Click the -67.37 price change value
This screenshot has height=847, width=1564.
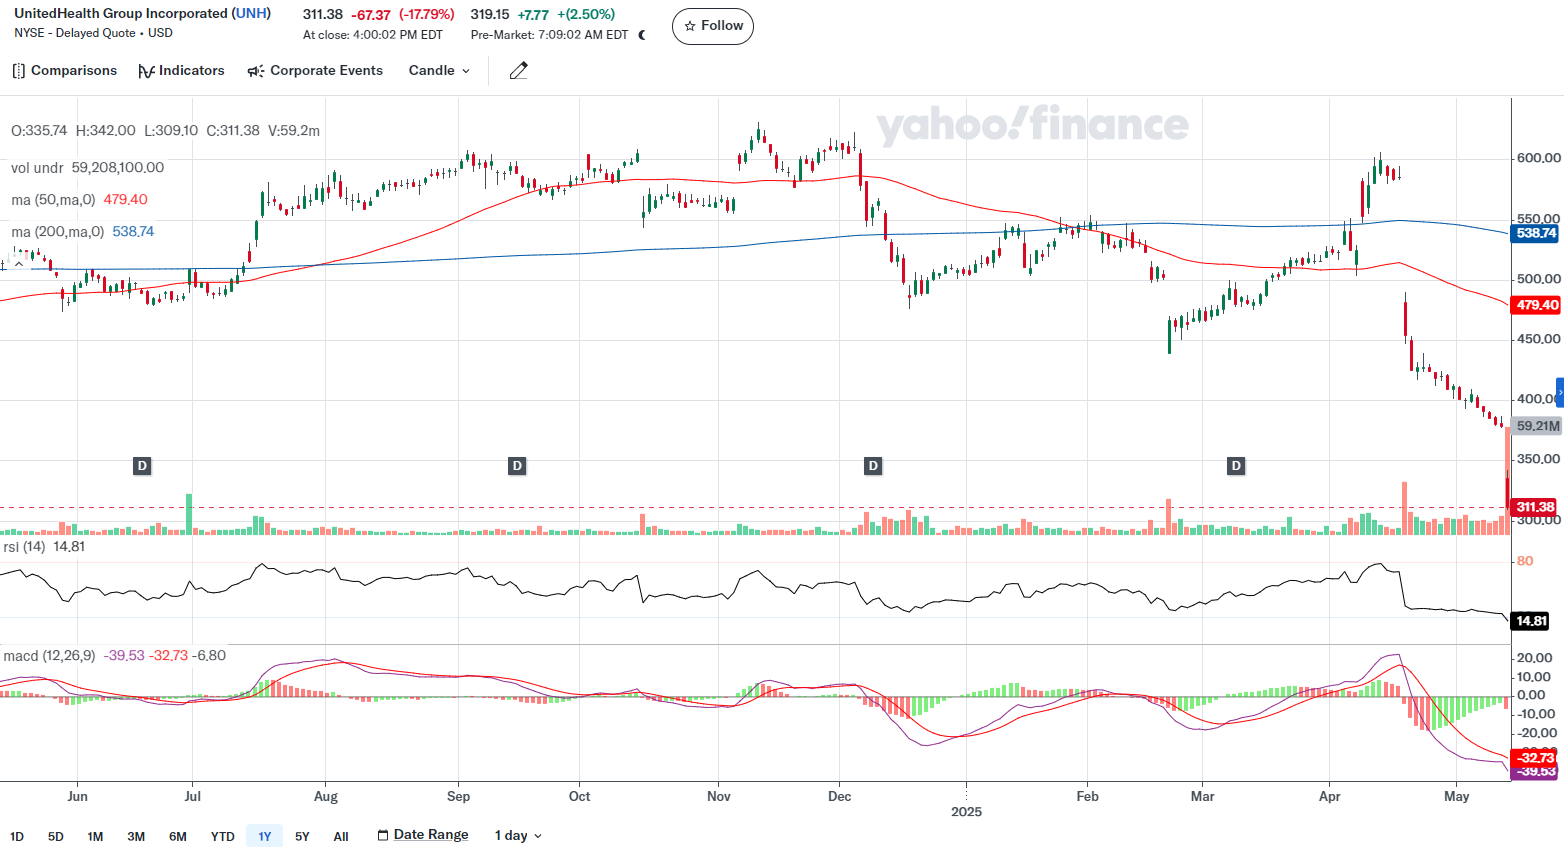(x=371, y=15)
